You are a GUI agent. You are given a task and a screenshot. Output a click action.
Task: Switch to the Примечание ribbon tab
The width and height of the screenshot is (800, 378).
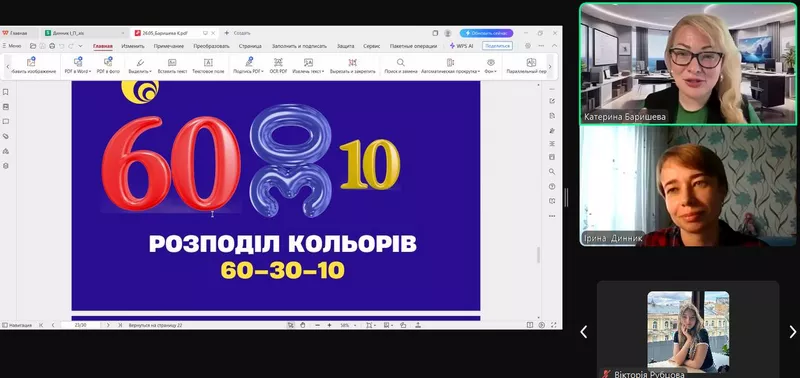click(x=169, y=46)
